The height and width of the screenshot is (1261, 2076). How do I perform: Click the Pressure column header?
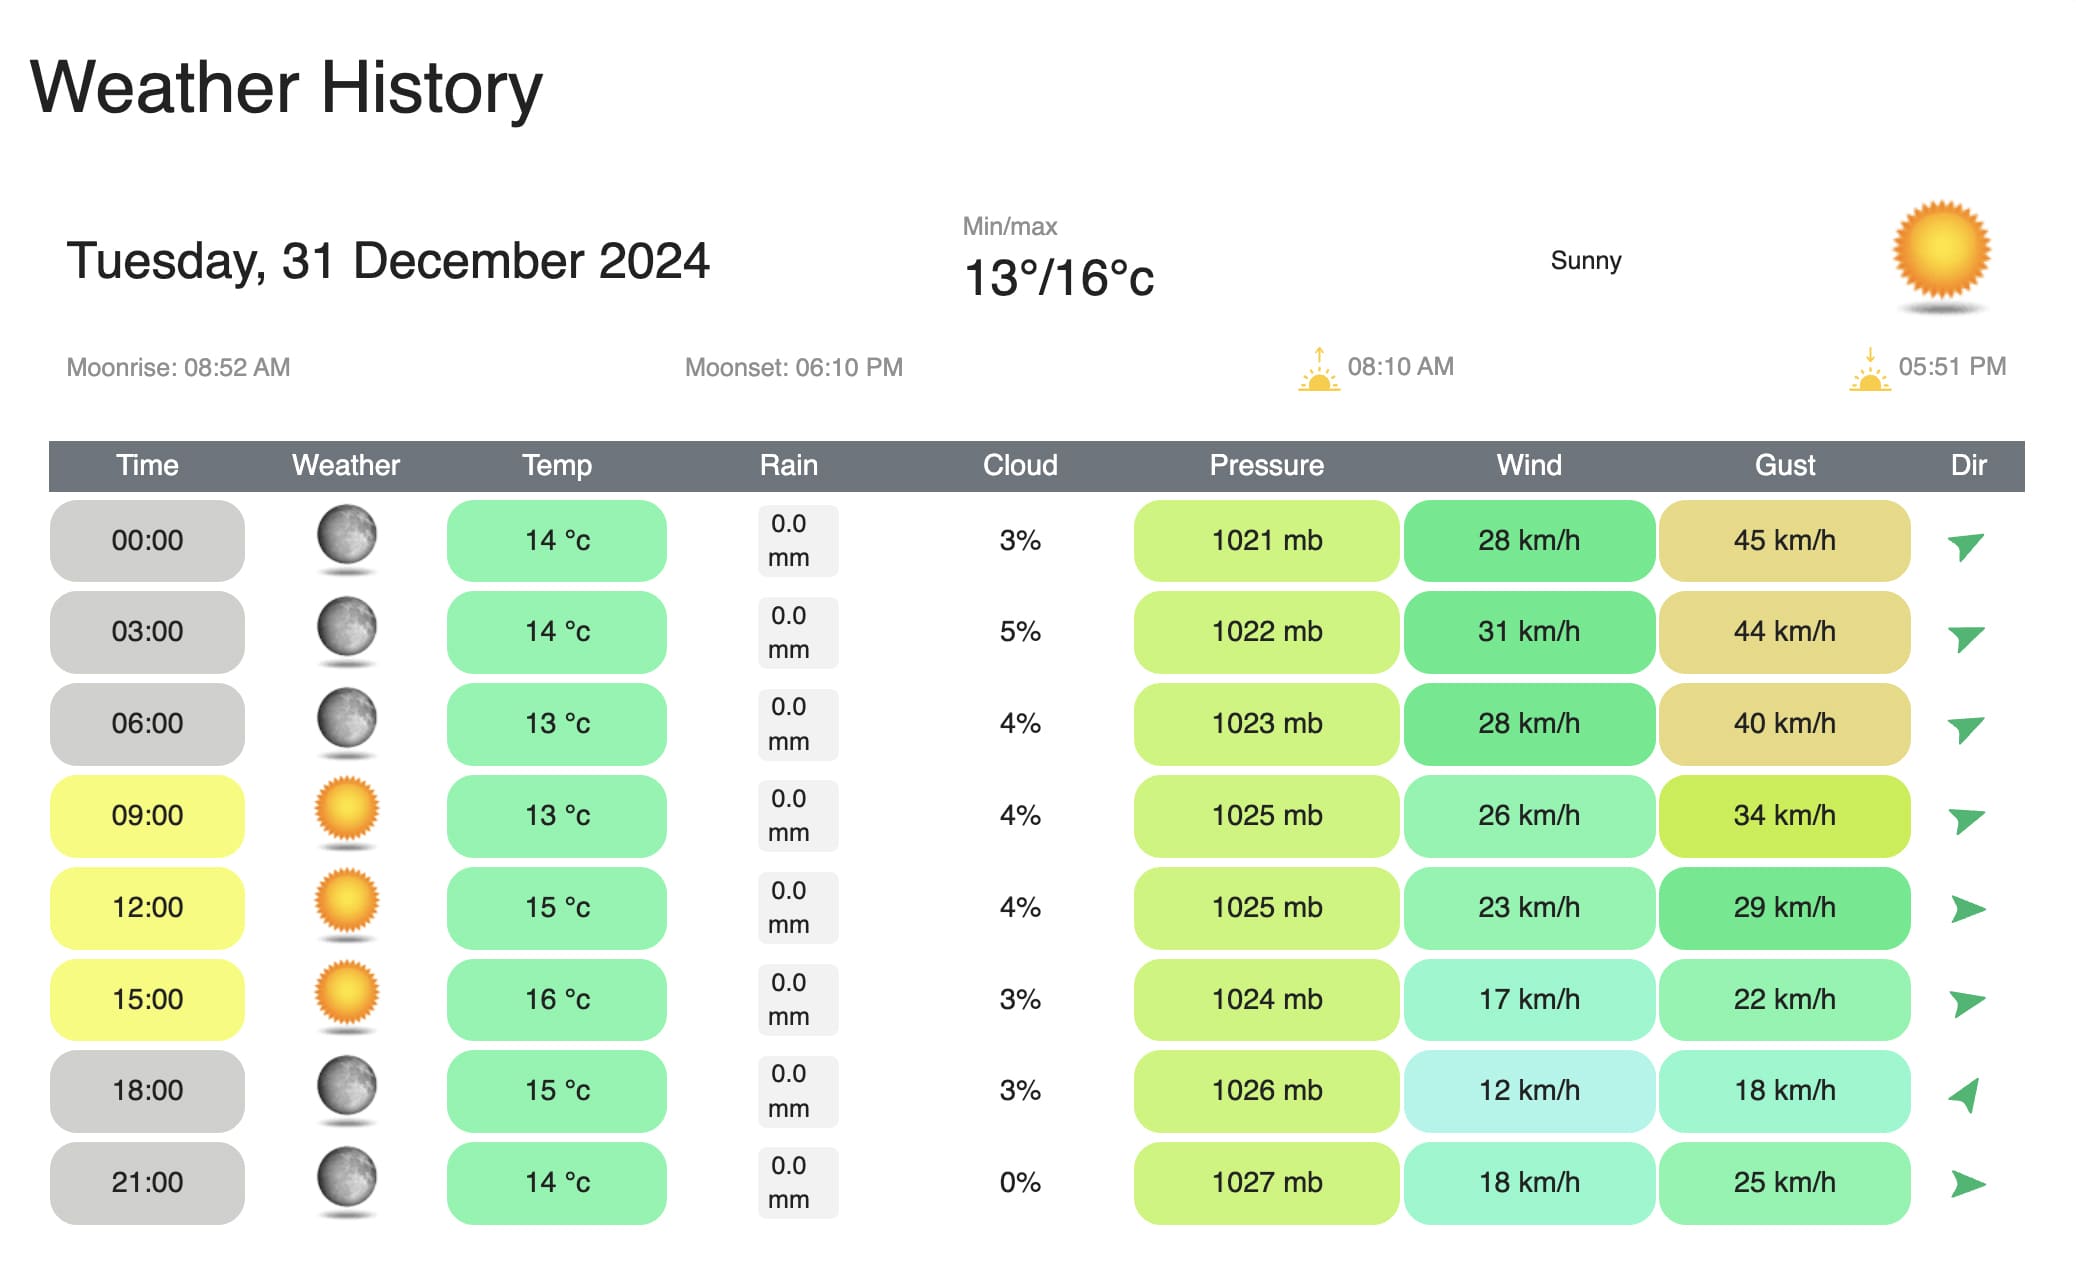click(1266, 465)
